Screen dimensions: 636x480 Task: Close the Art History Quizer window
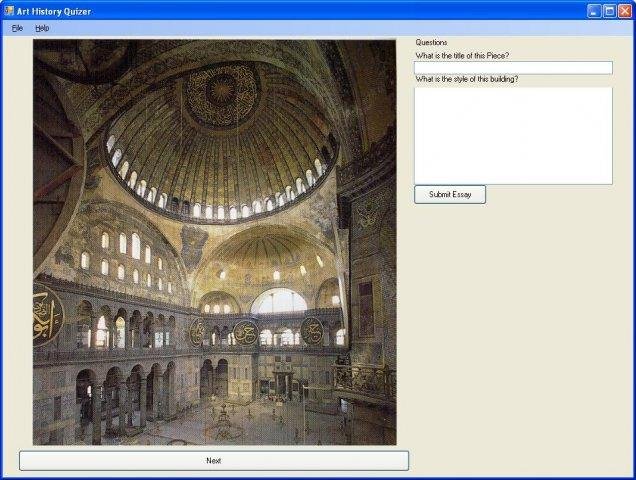coord(625,11)
